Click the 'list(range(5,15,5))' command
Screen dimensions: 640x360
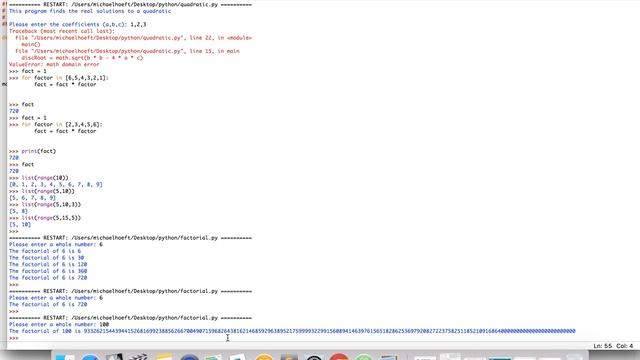pyautogui.click(x=45, y=218)
